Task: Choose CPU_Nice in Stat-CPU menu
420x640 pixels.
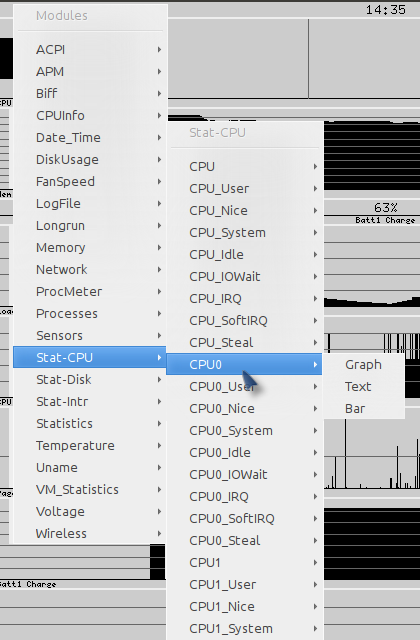Action: tap(244, 211)
